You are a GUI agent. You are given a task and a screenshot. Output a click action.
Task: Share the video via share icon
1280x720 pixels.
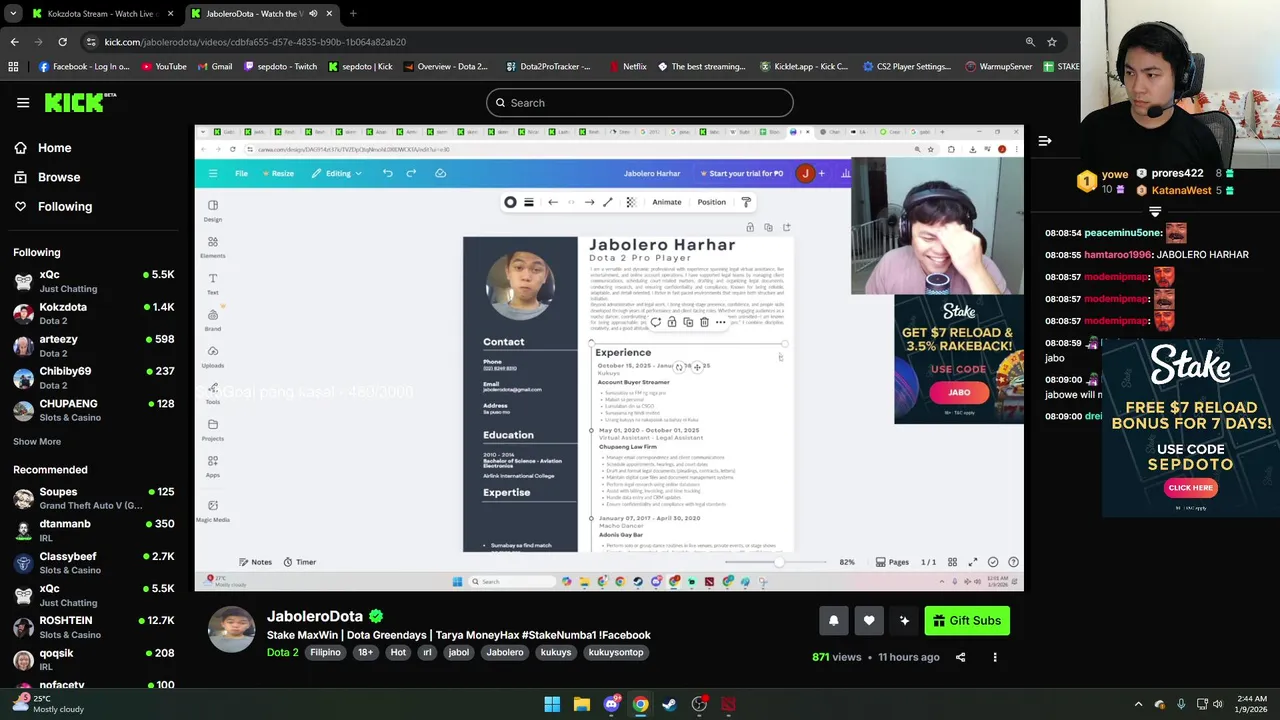coord(960,657)
